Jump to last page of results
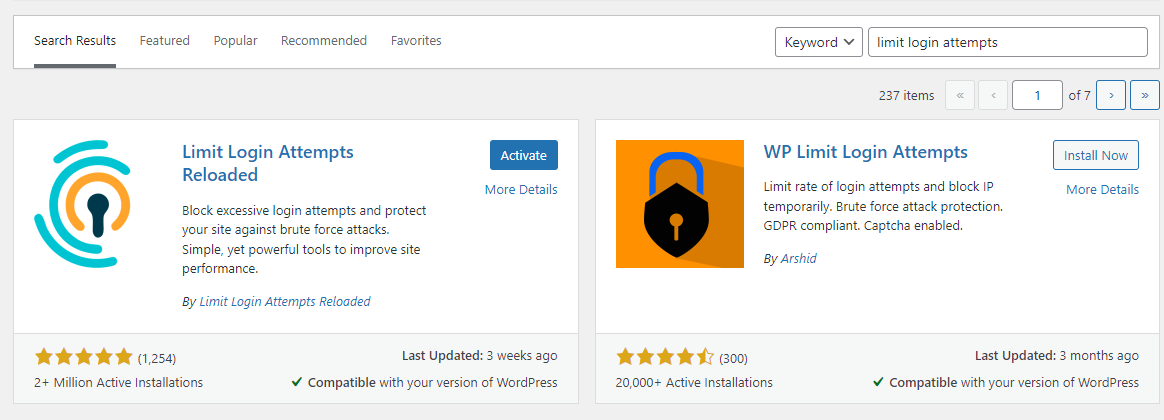Screen dimensions: 1164x420 [1144, 95]
